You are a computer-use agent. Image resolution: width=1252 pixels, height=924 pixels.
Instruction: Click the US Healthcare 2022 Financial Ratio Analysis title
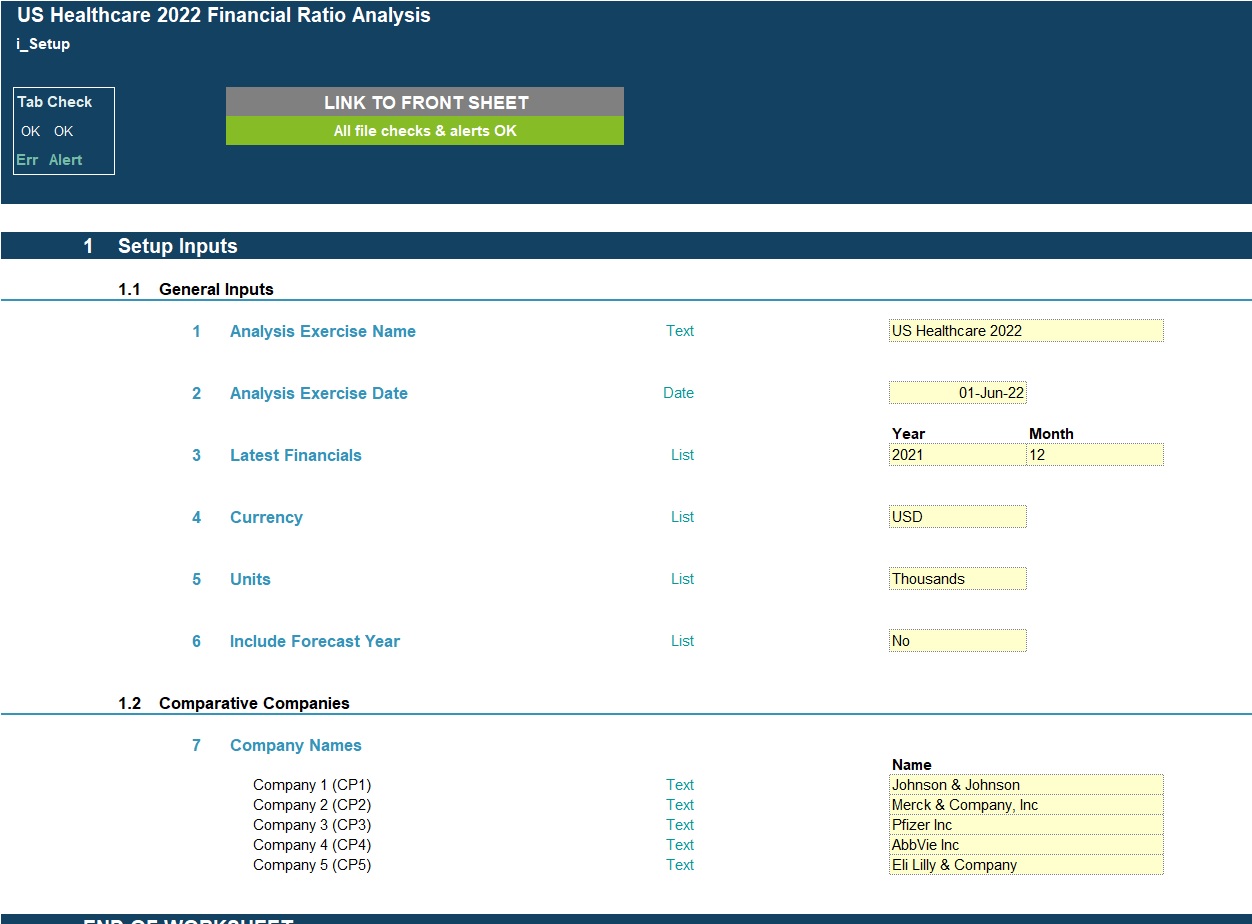[x=224, y=15]
